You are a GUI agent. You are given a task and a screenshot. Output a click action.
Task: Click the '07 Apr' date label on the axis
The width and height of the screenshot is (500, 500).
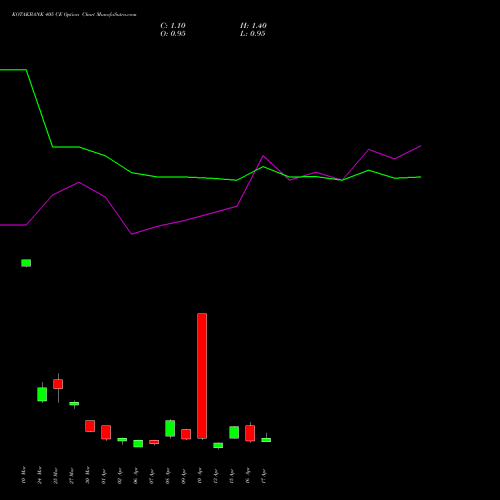click(x=152, y=475)
